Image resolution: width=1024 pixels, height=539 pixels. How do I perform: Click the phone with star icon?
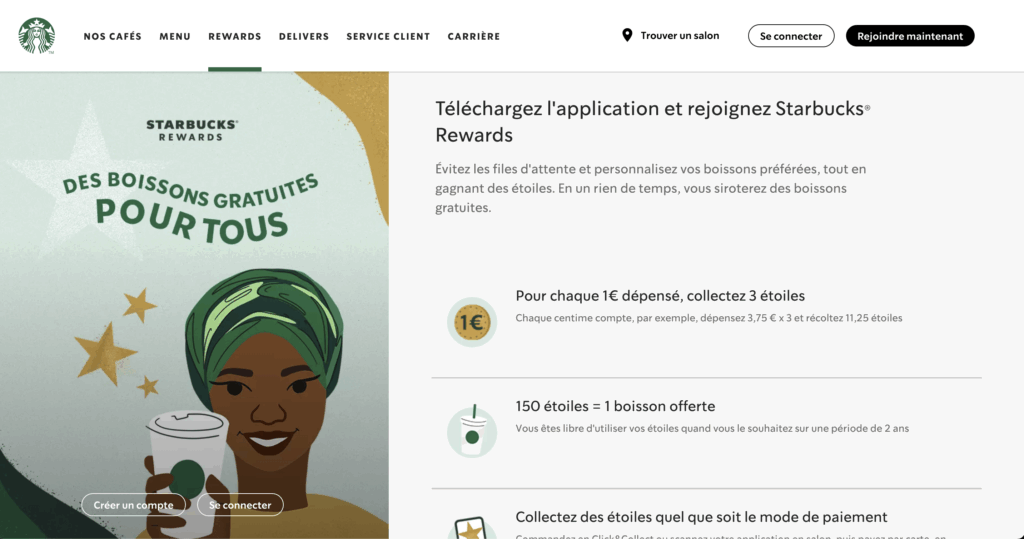tap(472, 528)
